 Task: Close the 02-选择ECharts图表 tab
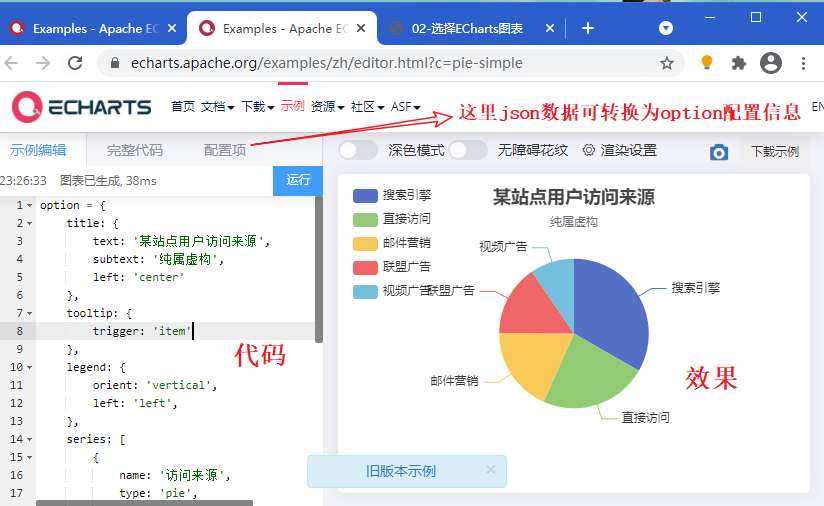[550, 28]
